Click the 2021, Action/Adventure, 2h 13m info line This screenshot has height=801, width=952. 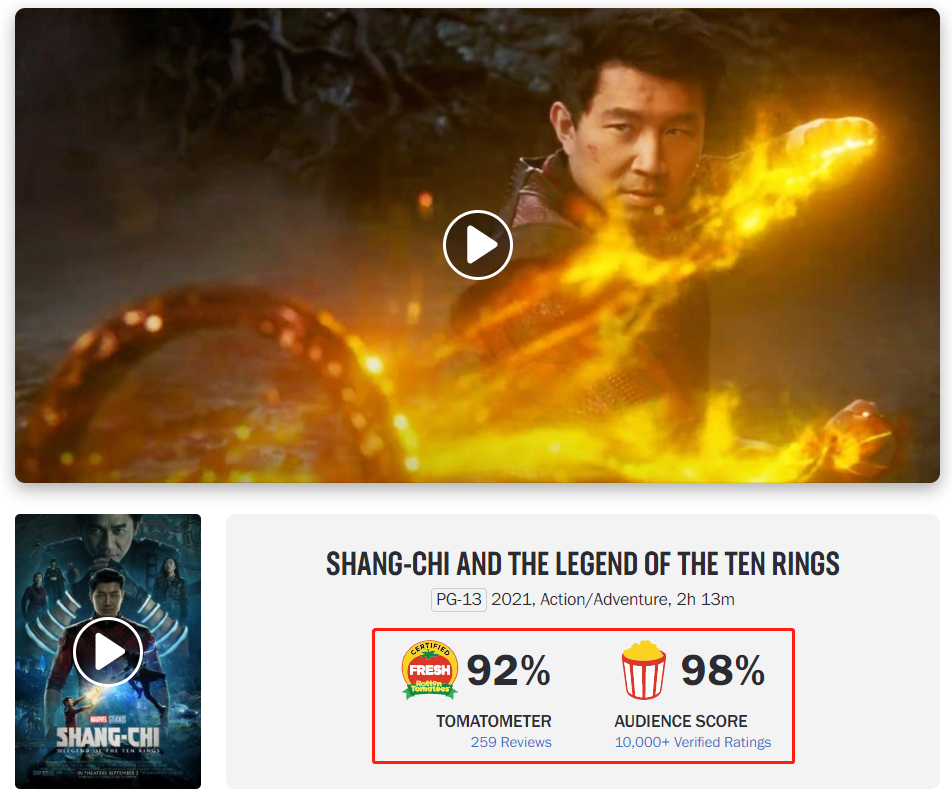(x=613, y=599)
